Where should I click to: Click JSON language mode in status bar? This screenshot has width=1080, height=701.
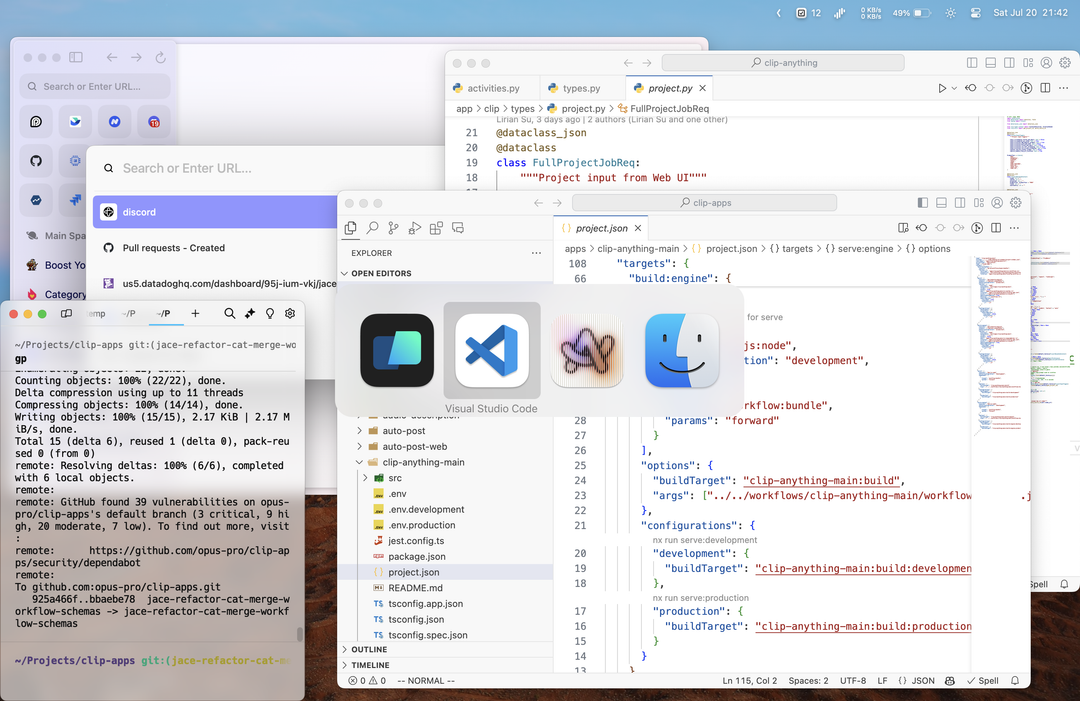click(x=916, y=681)
